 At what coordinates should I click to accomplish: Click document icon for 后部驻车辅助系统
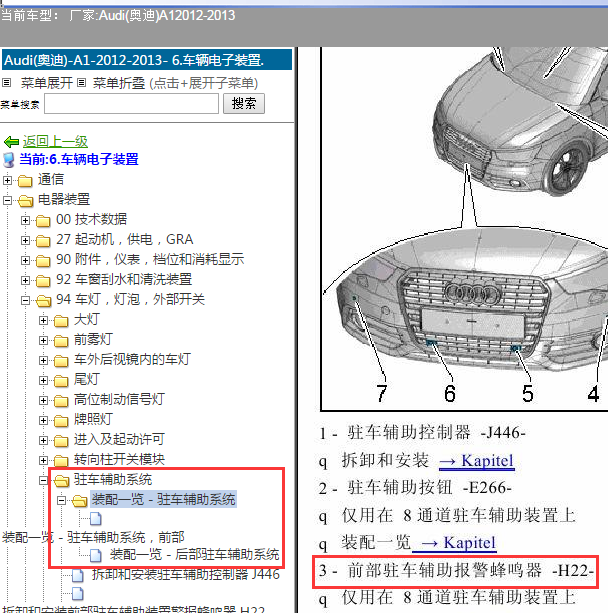point(96,555)
